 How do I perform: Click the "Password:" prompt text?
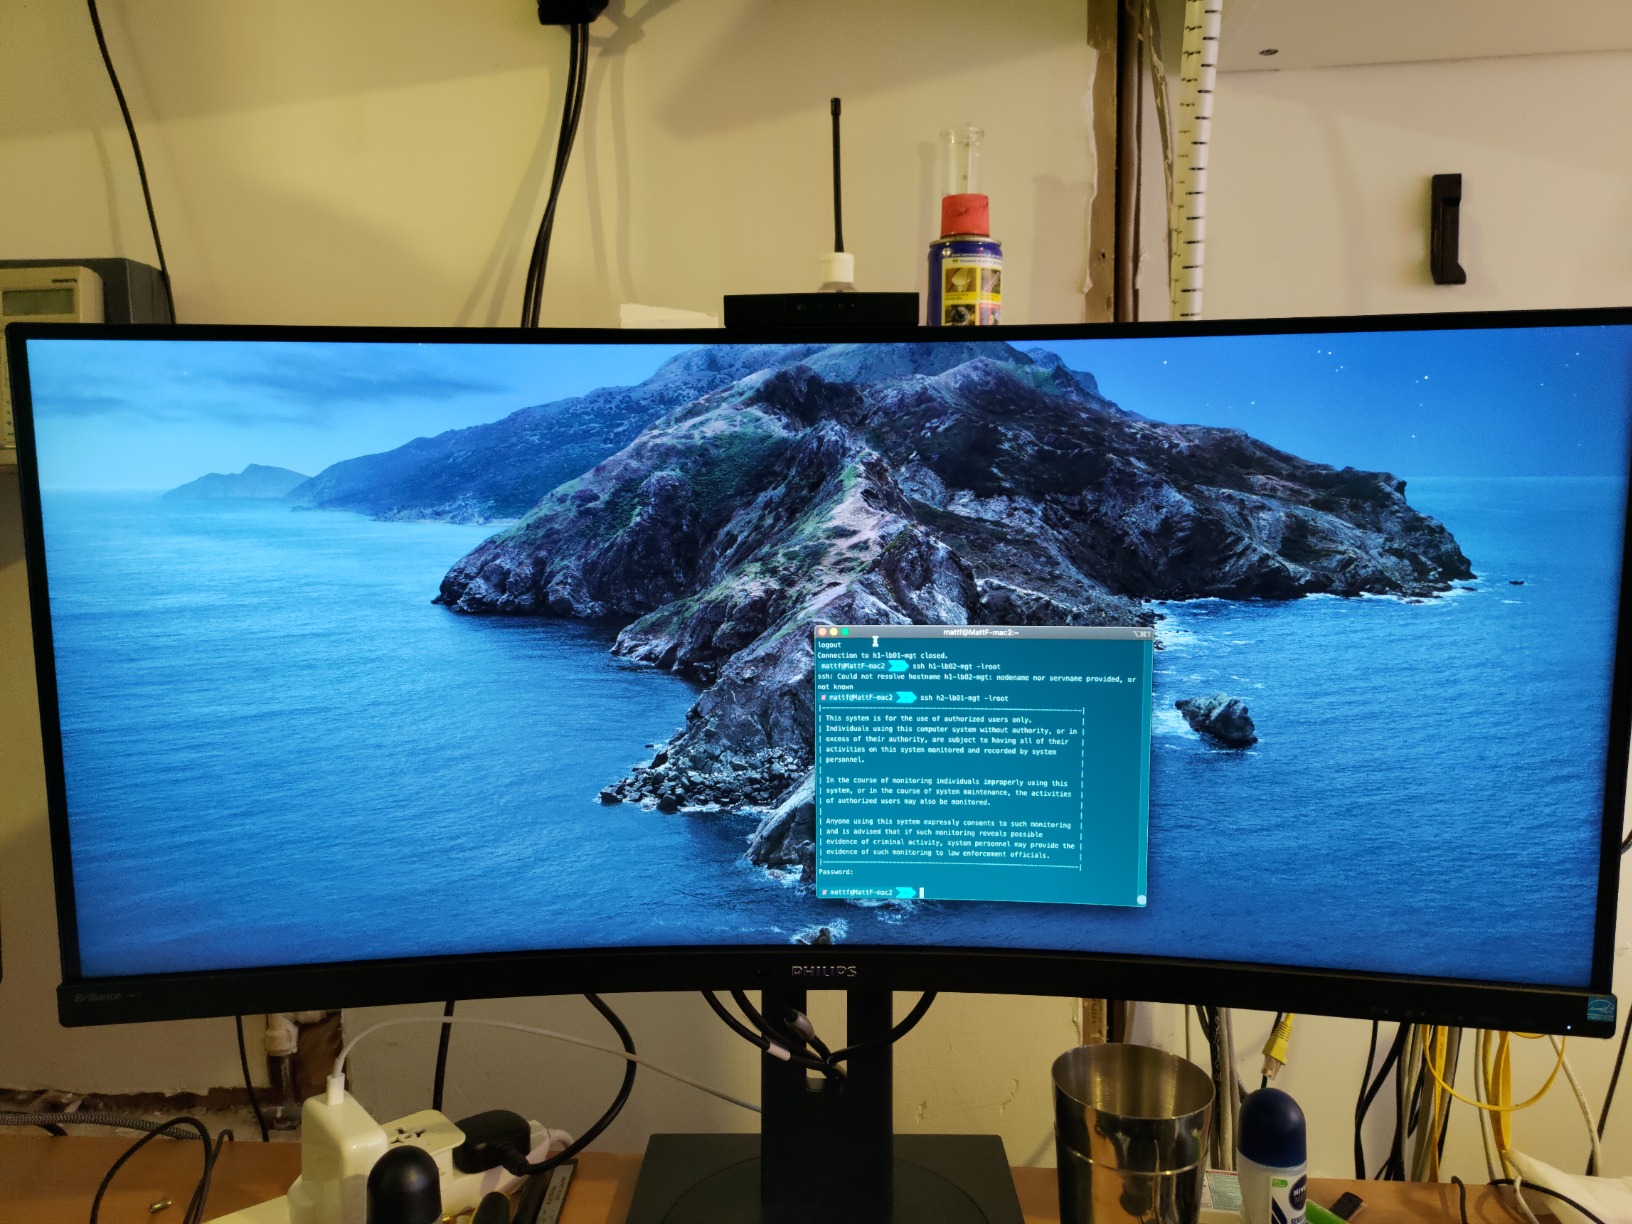click(x=835, y=872)
